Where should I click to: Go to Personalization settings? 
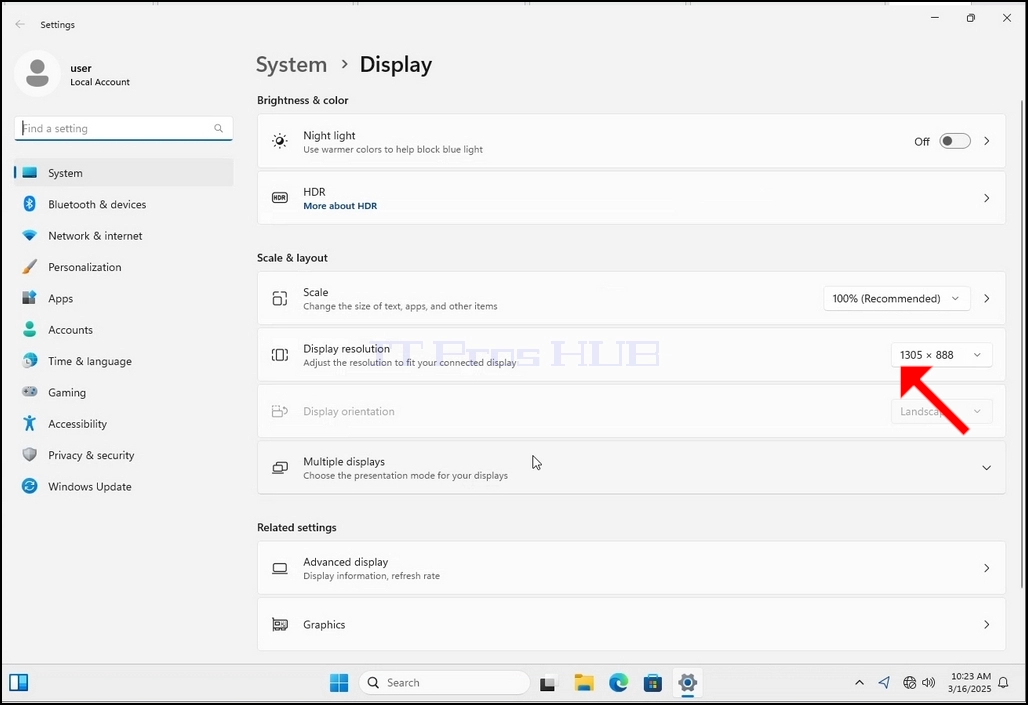tap(123, 267)
